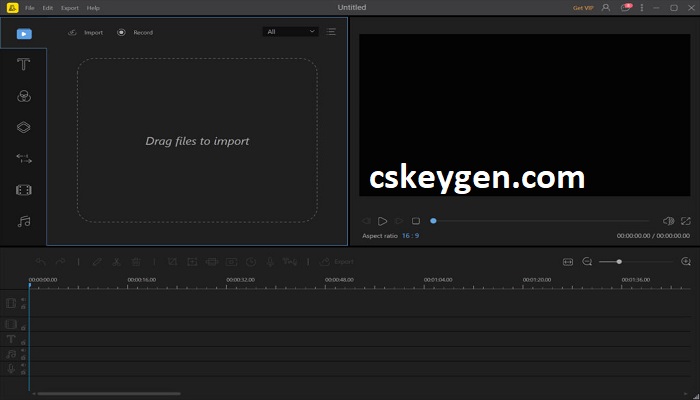Open the Transitions panel
The image size is (700, 400).
click(24, 158)
